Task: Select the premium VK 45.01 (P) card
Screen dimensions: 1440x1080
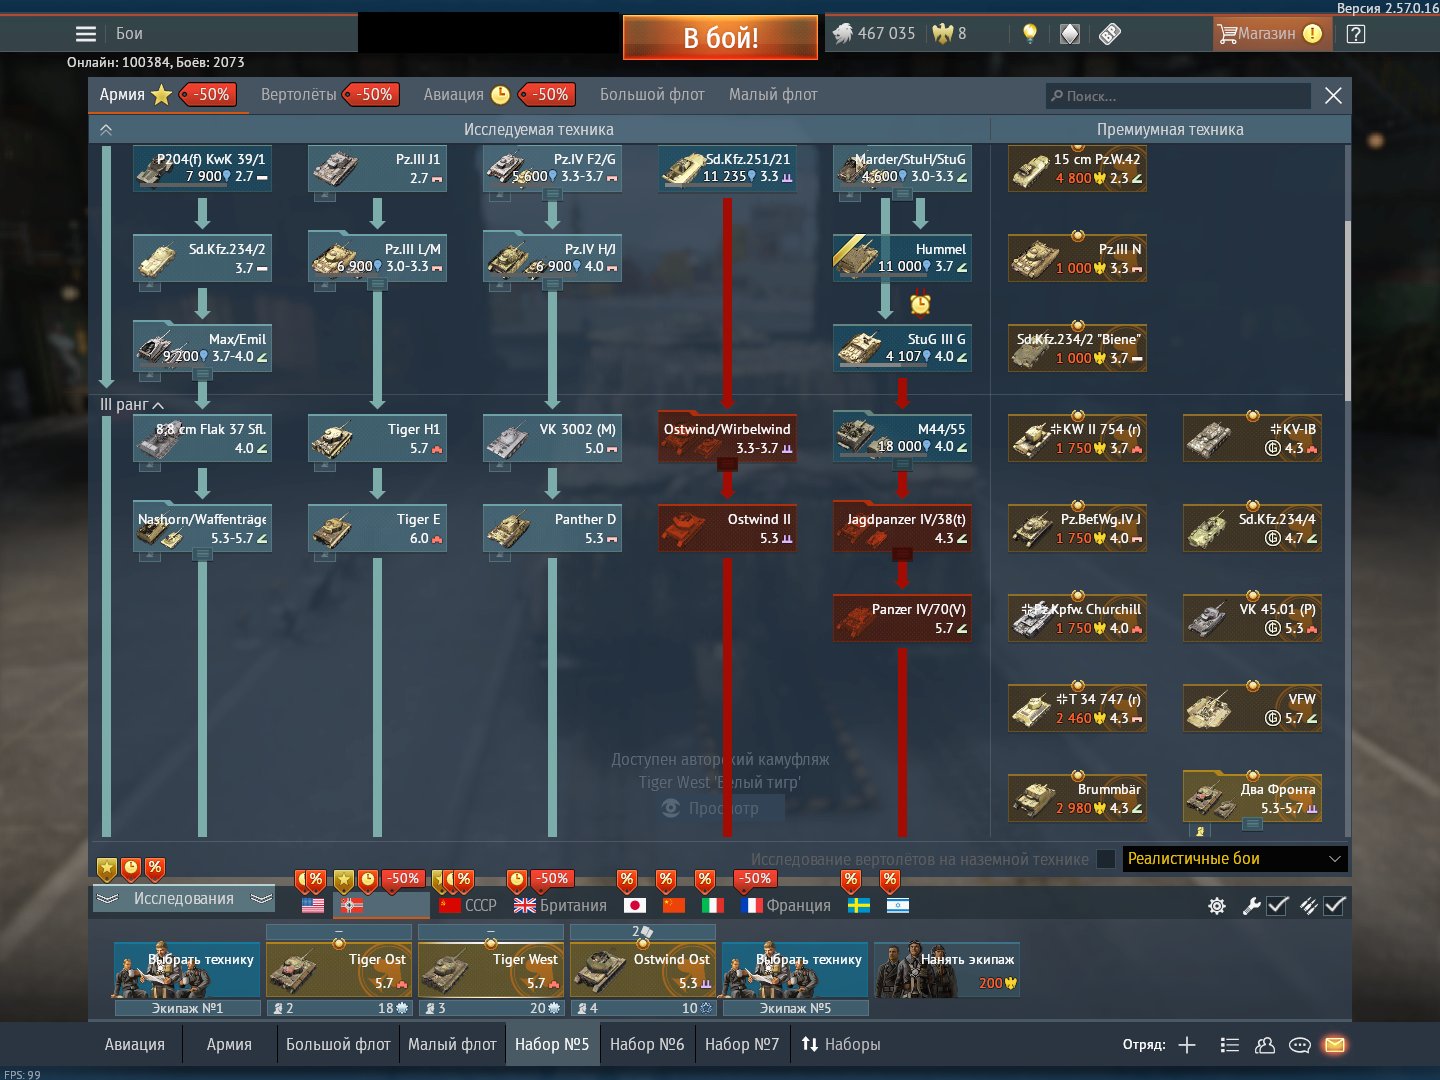Action: pos(1252,619)
